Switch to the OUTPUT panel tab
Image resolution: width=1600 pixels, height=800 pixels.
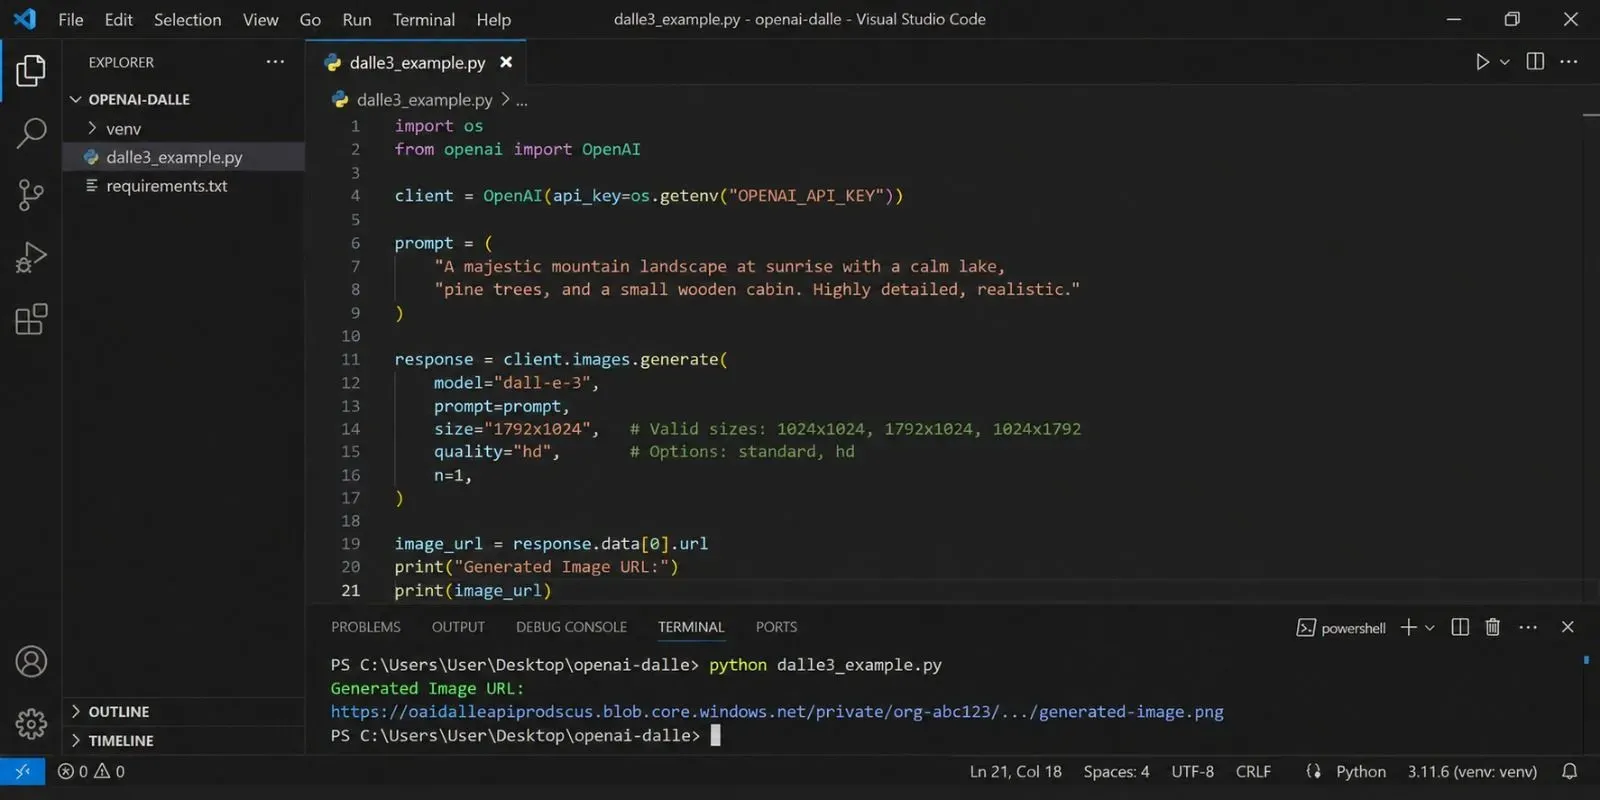coord(458,627)
